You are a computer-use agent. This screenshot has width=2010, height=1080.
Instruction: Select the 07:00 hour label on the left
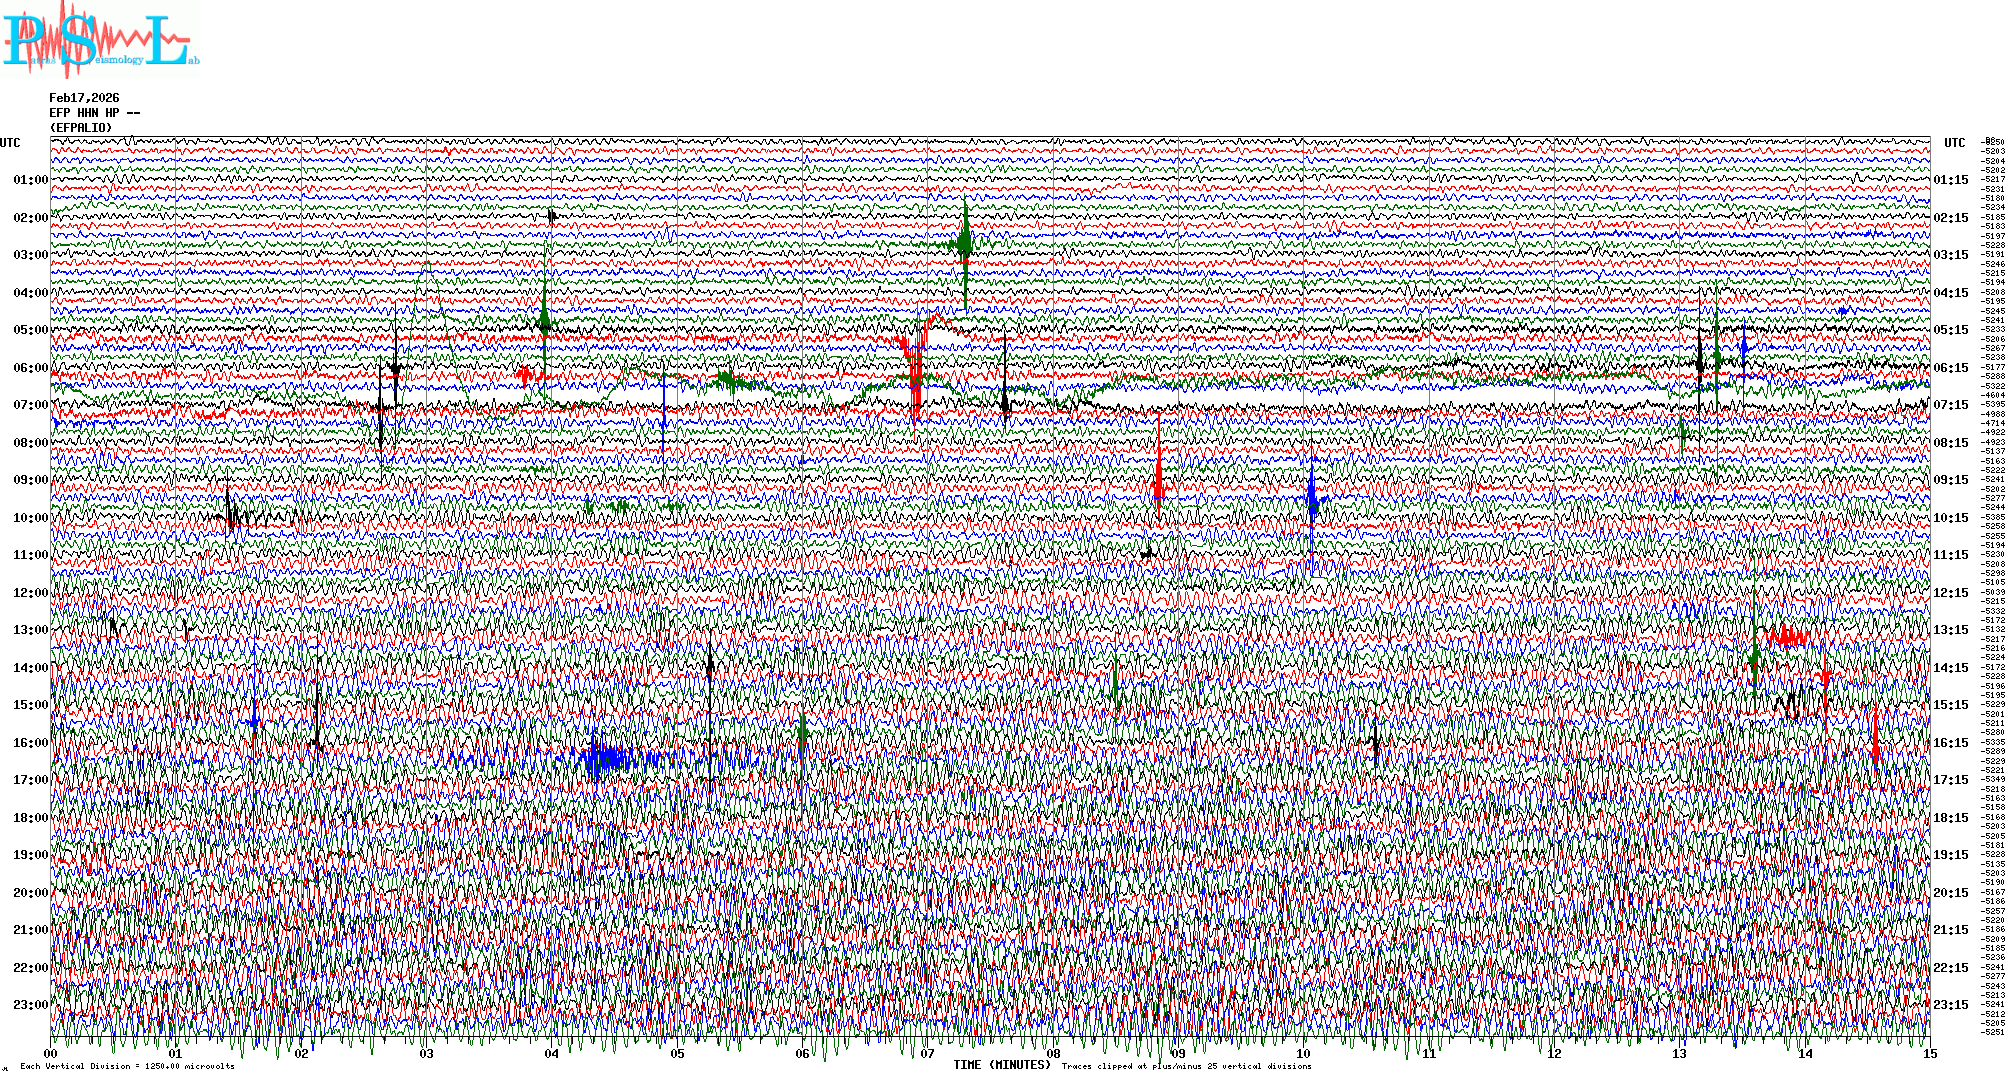coord(30,405)
